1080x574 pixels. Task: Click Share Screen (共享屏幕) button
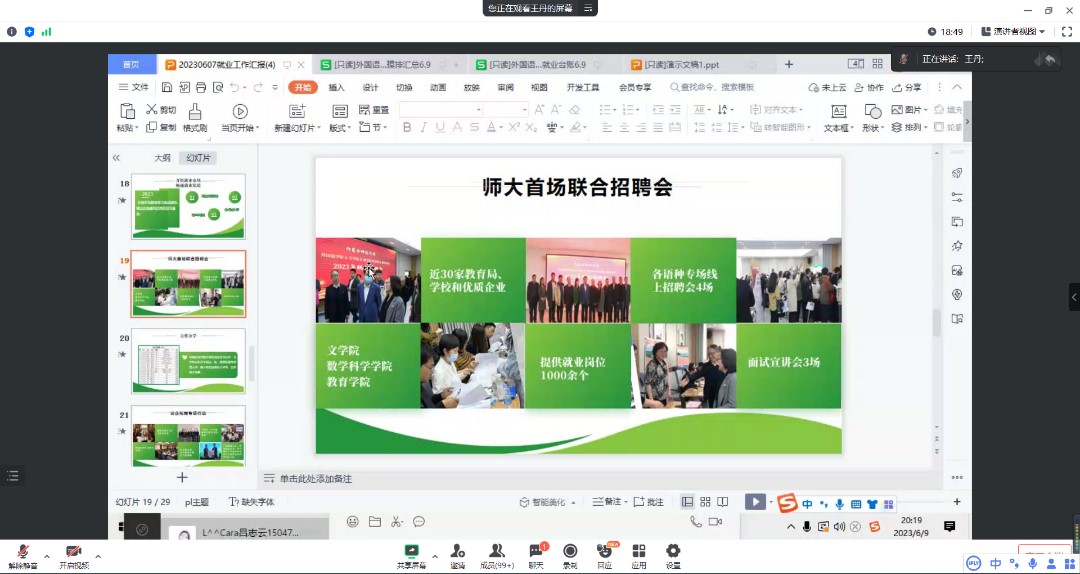click(x=412, y=556)
